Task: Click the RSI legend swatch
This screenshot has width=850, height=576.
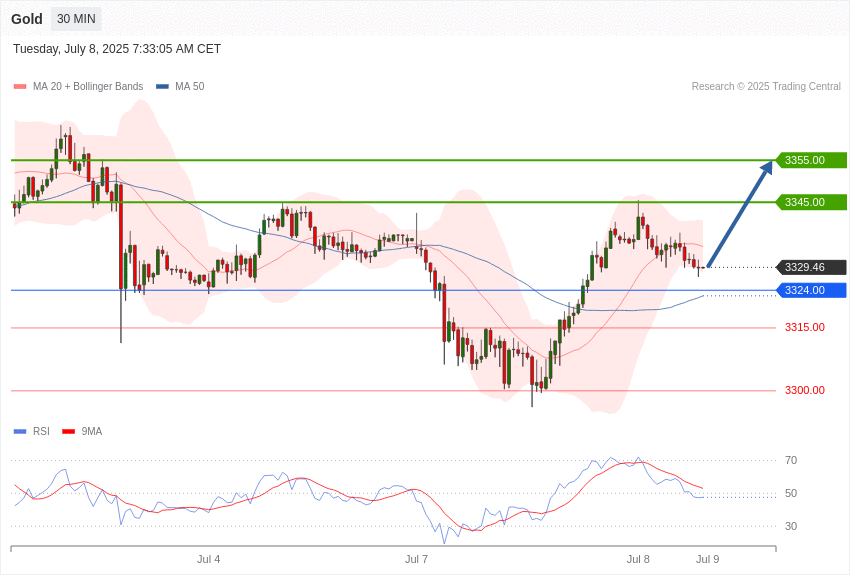Action: tap(20, 432)
